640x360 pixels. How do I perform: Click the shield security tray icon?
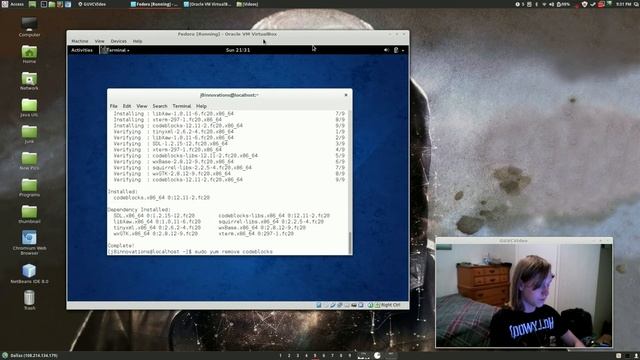click(x=584, y=4)
